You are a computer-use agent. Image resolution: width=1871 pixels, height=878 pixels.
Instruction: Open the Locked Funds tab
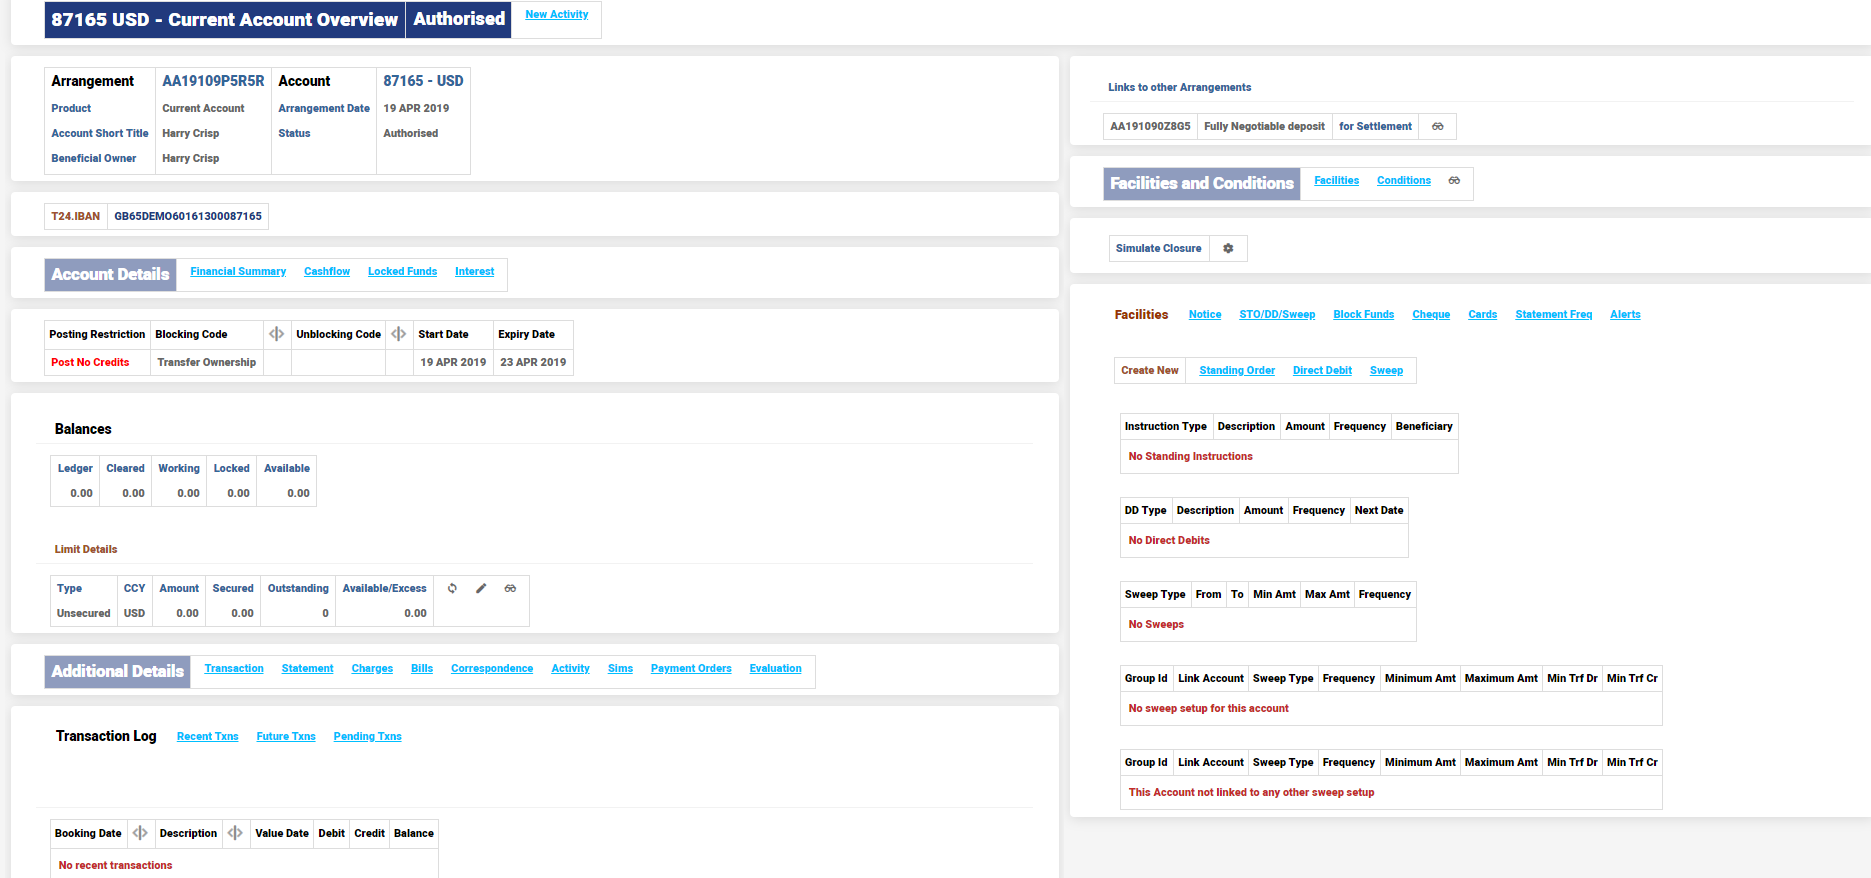pyautogui.click(x=402, y=272)
